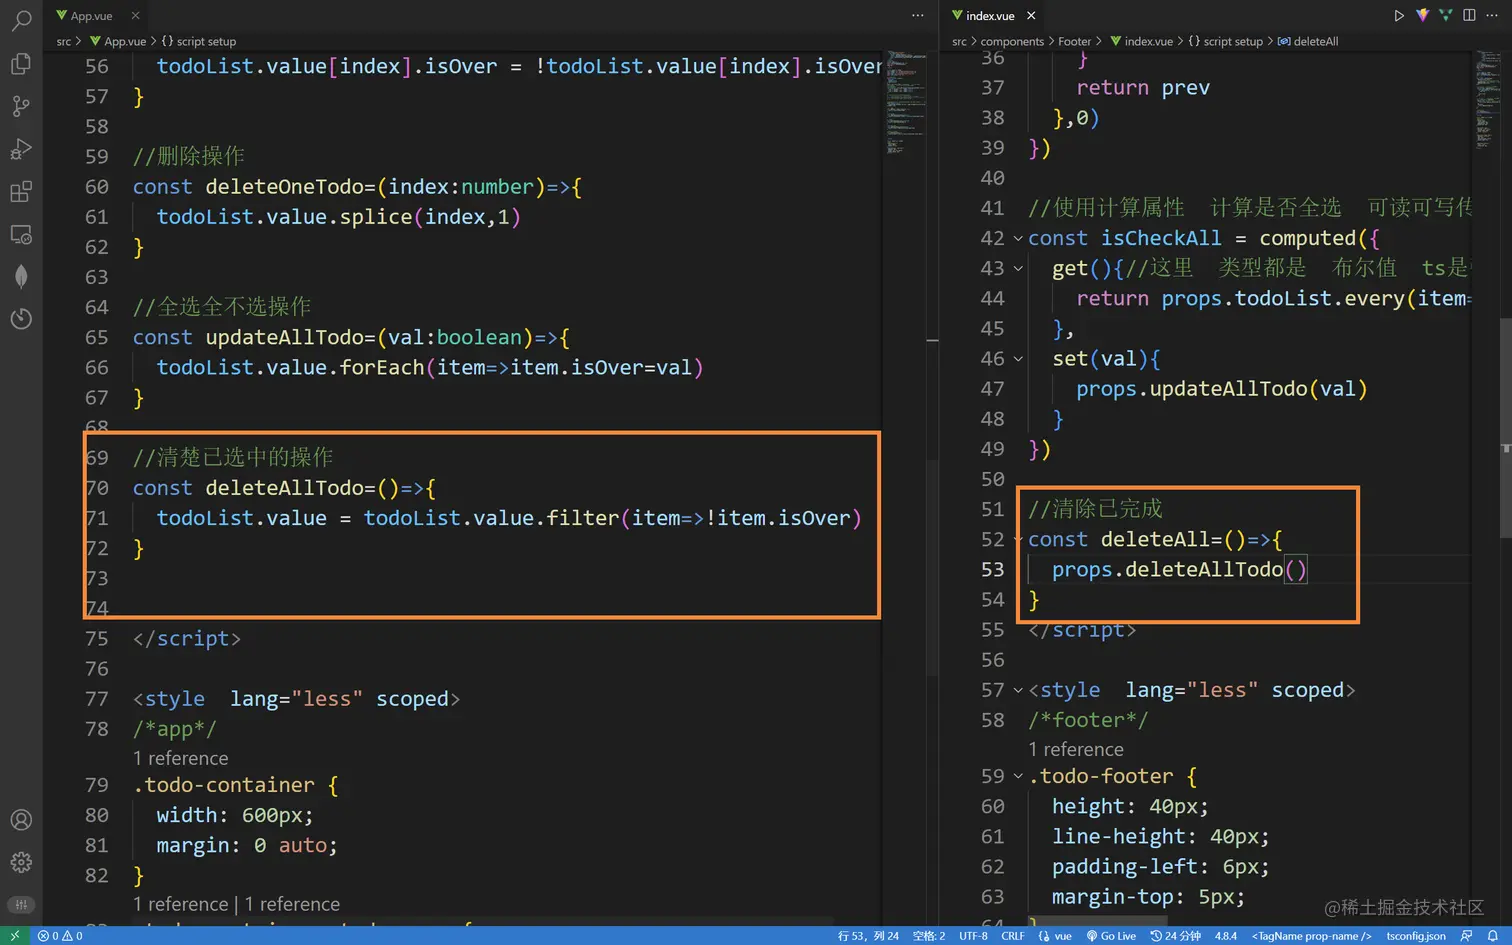Screen dimensions: 1512x945
Task: Close the App.vue tab
Action: click(135, 15)
